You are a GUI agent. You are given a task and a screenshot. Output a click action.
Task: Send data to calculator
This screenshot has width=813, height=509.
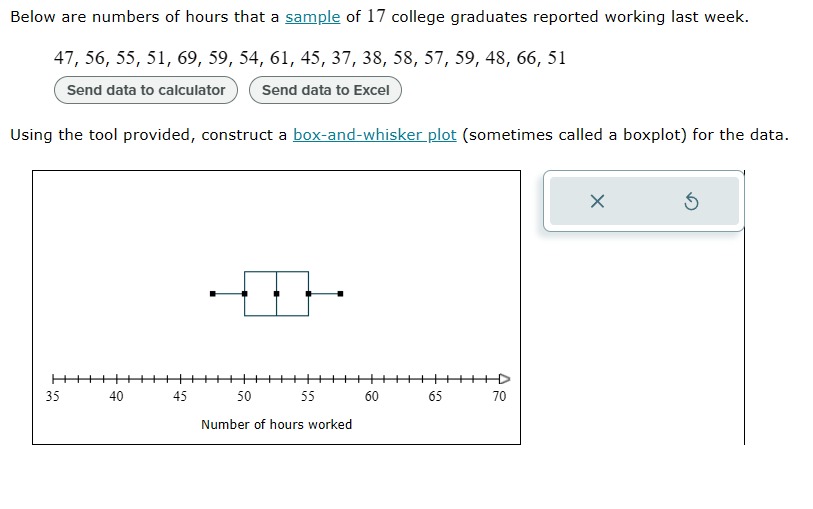click(x=146, y=90)
